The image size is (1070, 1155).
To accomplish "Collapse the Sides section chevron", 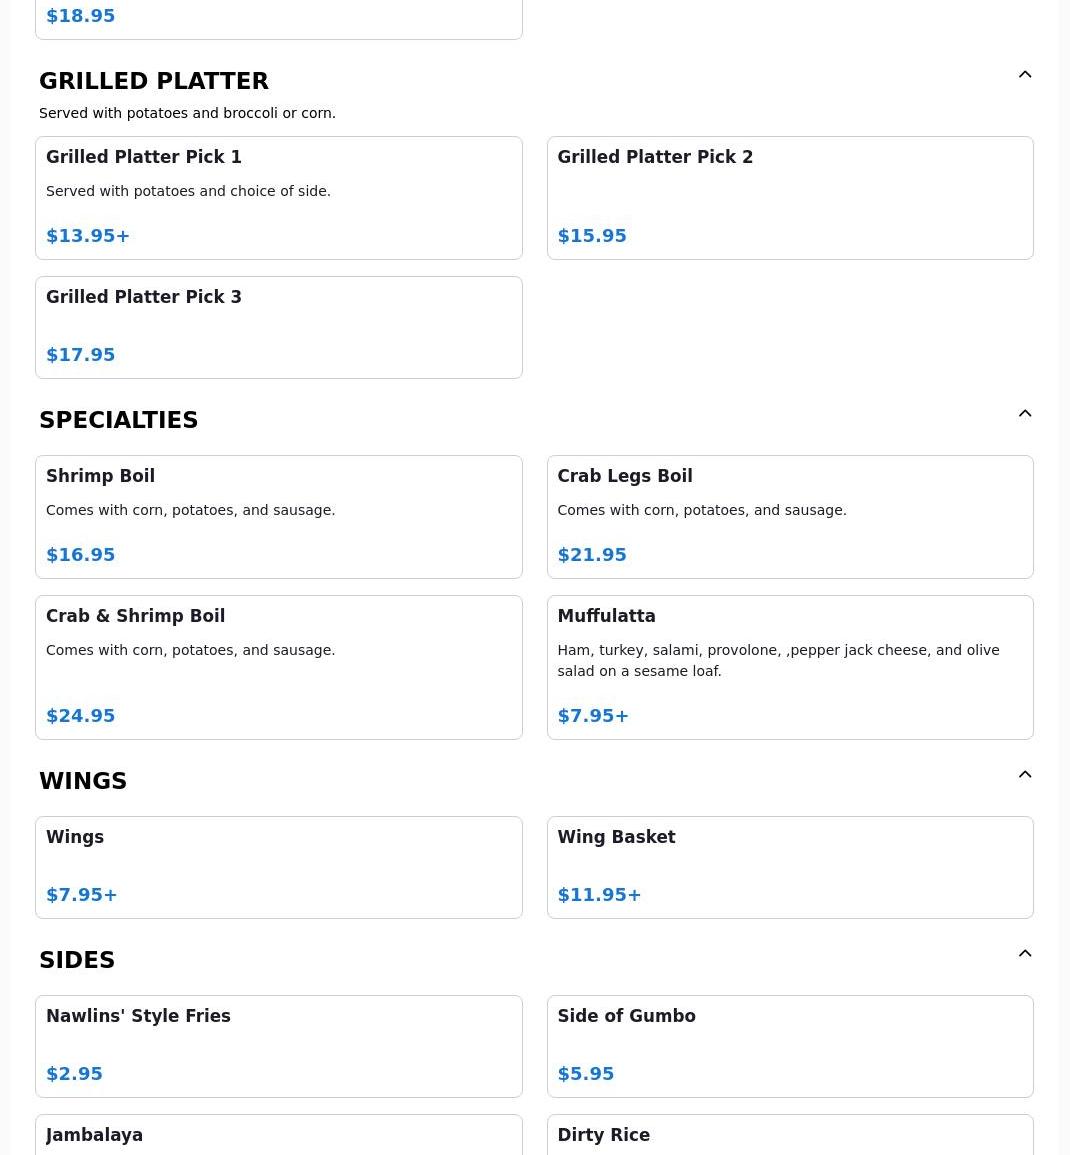I will (1025, 954).
